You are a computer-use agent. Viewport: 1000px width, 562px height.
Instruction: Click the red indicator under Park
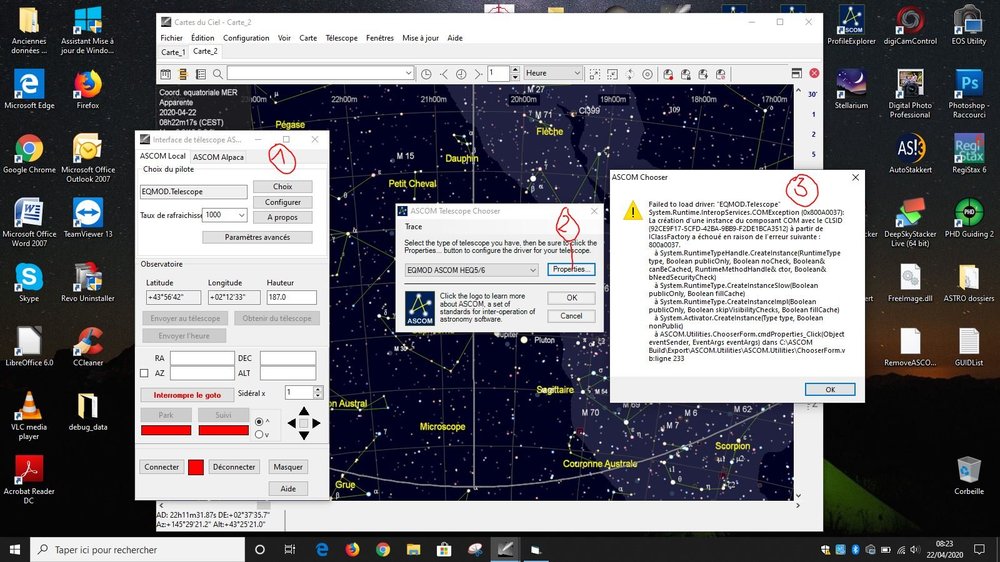(166, 431)
